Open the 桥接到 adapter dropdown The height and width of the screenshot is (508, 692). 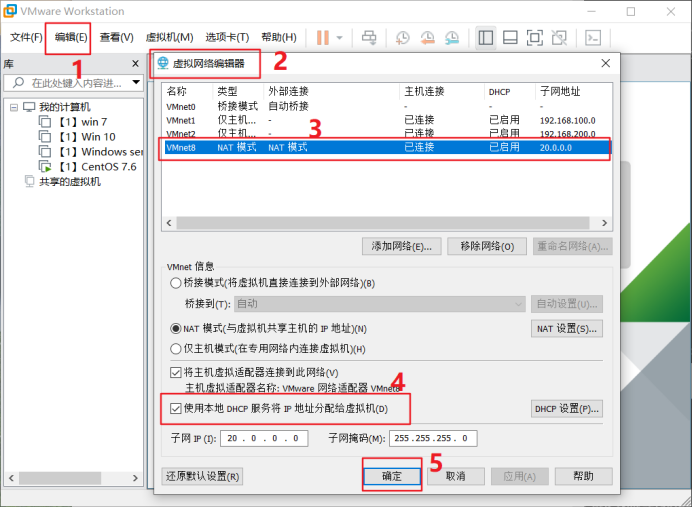pyautogui.click(x=380, y=304)
